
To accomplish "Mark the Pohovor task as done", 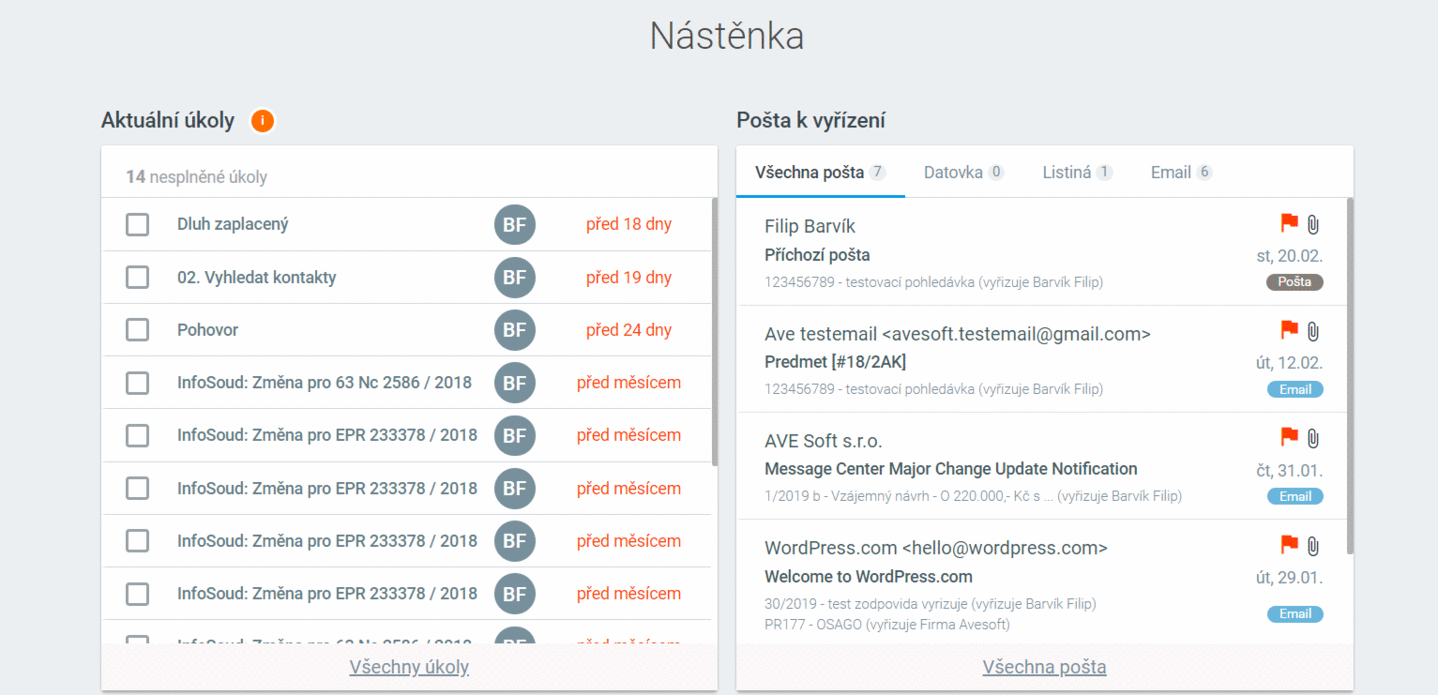I will coord(138,330).
